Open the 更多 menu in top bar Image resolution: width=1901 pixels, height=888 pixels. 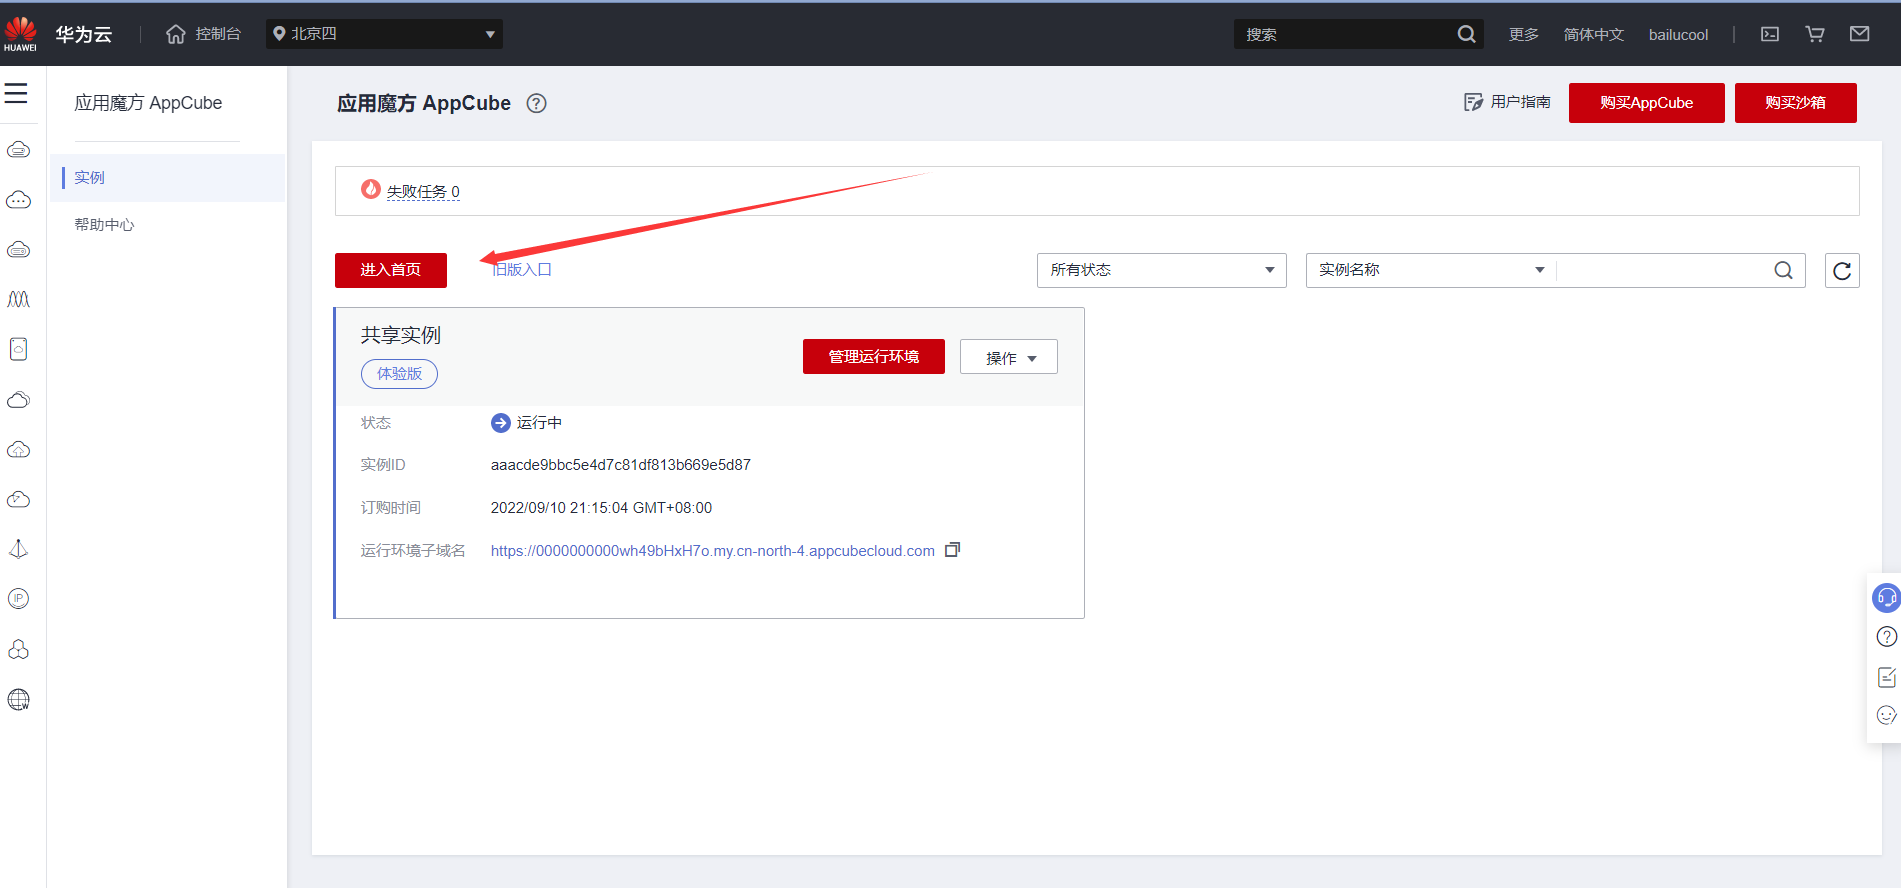tap(1524, 34)
